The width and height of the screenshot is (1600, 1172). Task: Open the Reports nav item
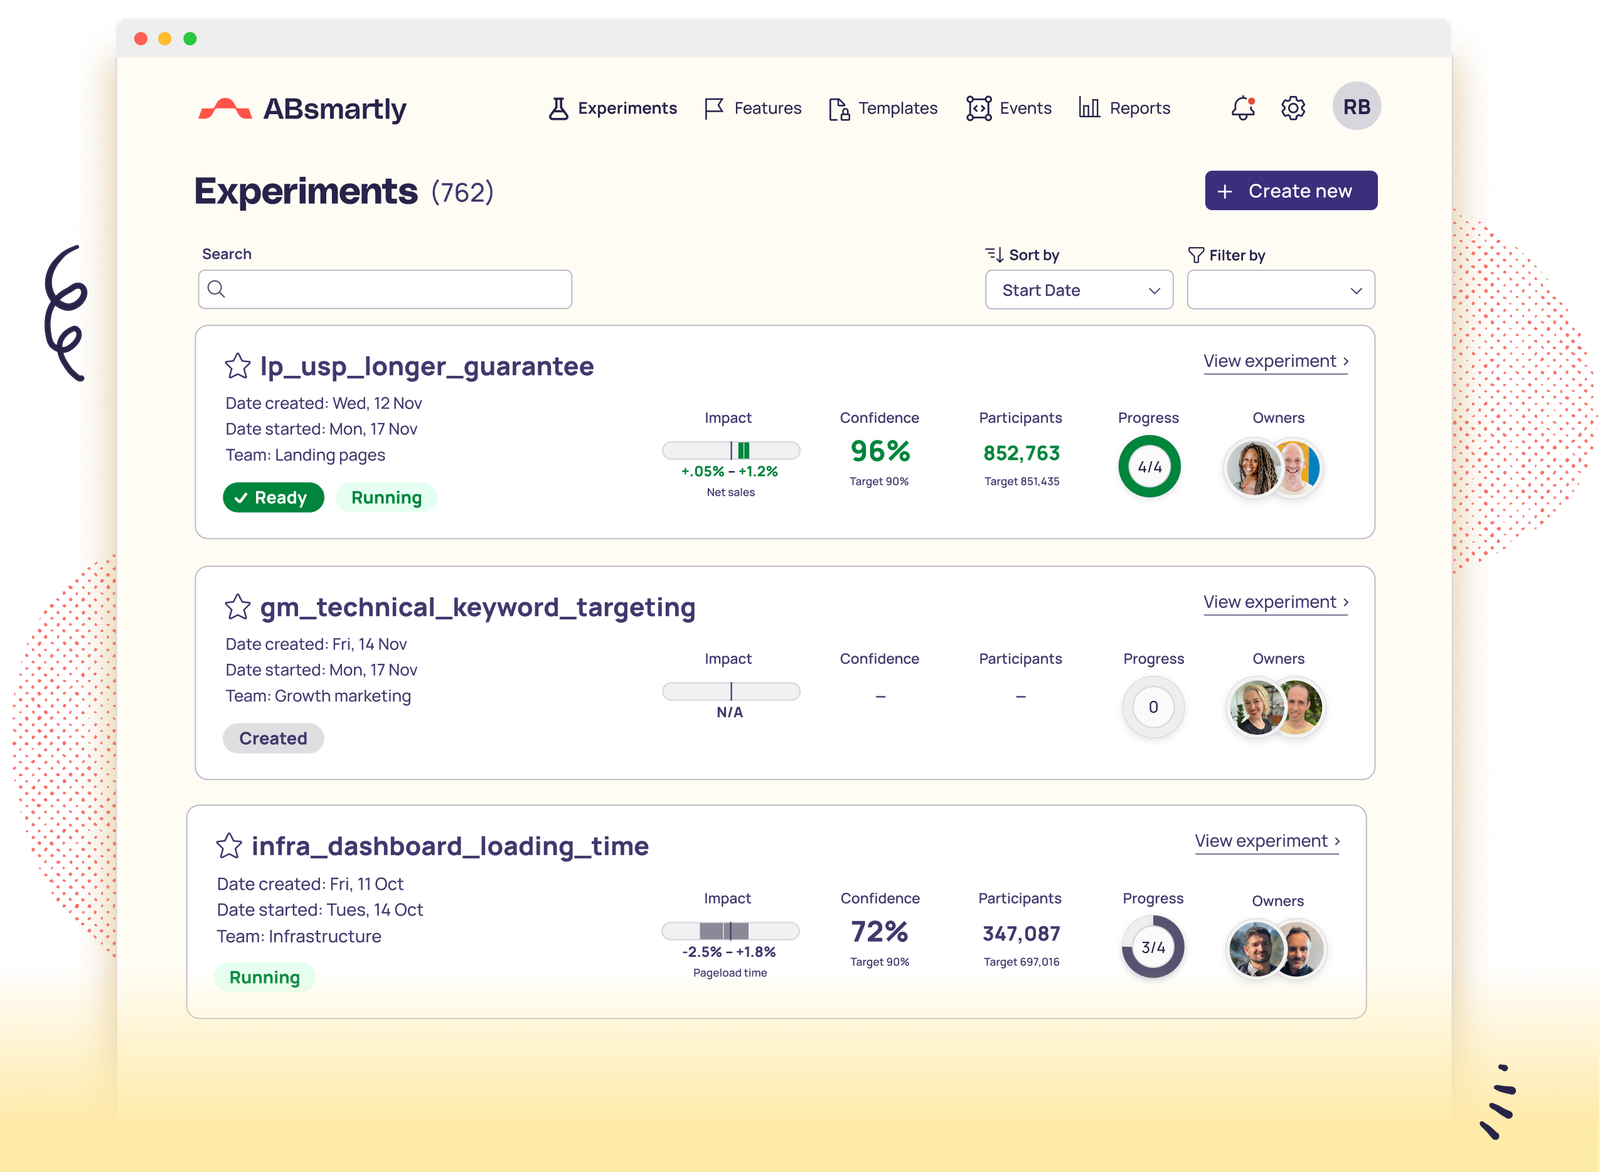[x=1125, y=108]
